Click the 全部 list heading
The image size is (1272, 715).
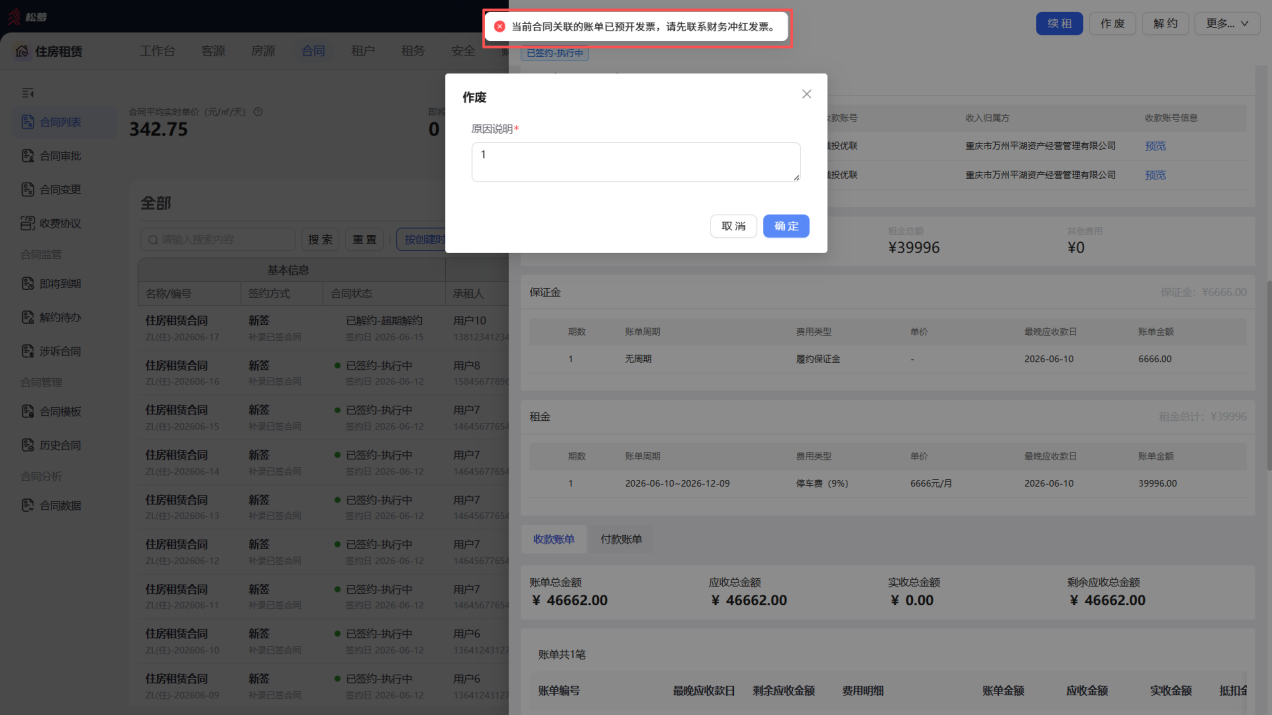[156, 203]
